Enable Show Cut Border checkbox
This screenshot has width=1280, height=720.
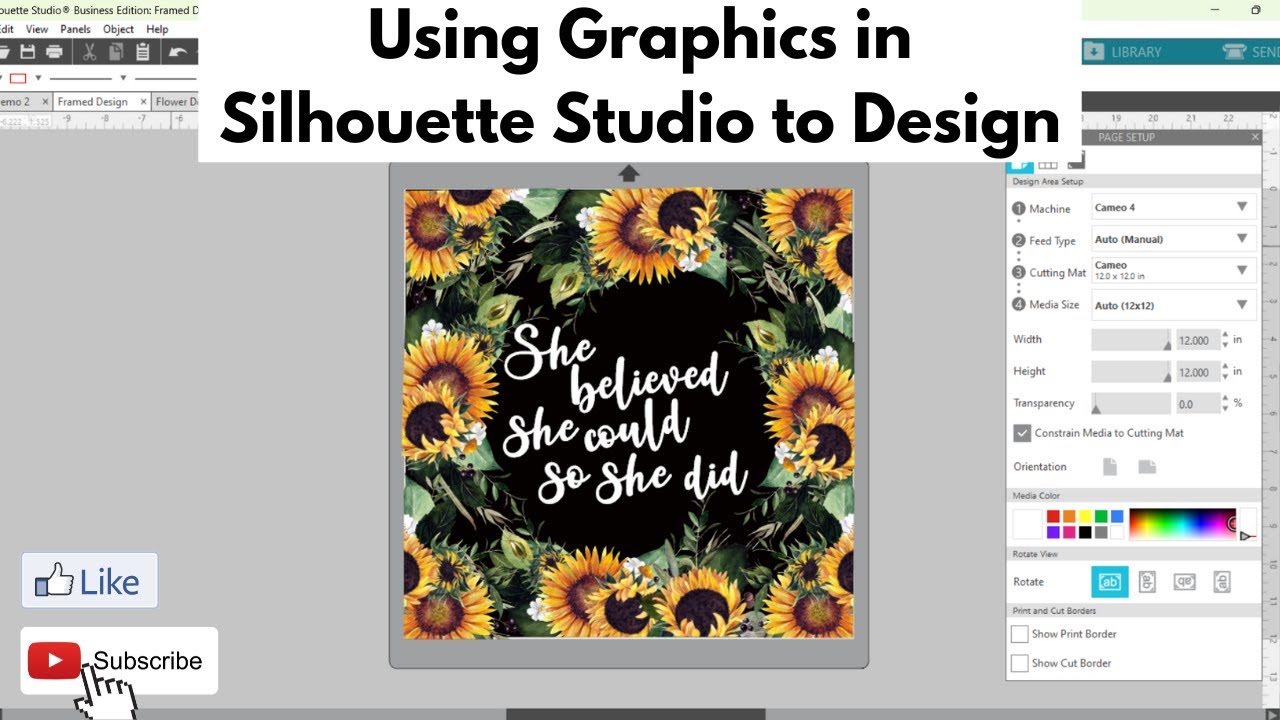tap(1020, 663)
